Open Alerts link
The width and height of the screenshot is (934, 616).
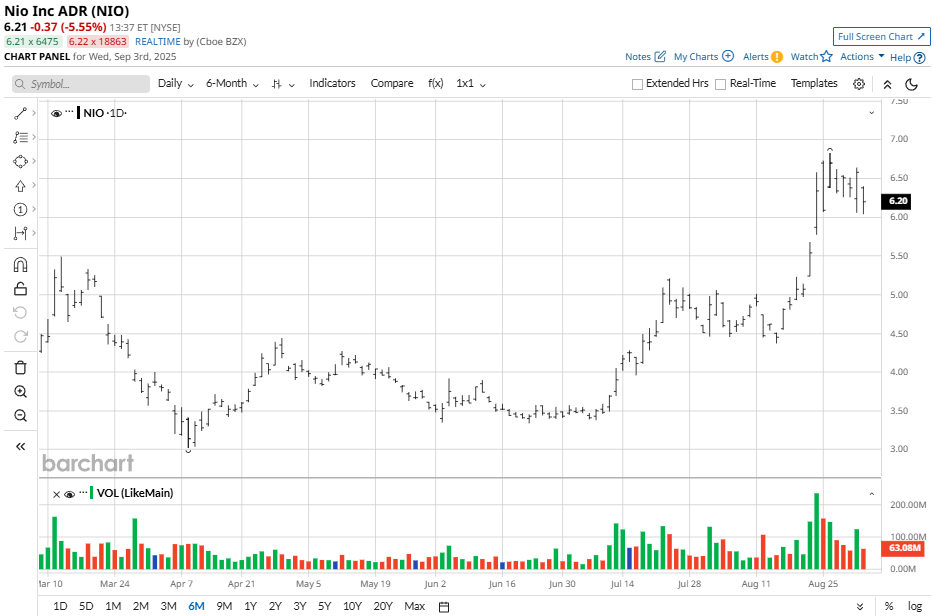click(762, 57)
